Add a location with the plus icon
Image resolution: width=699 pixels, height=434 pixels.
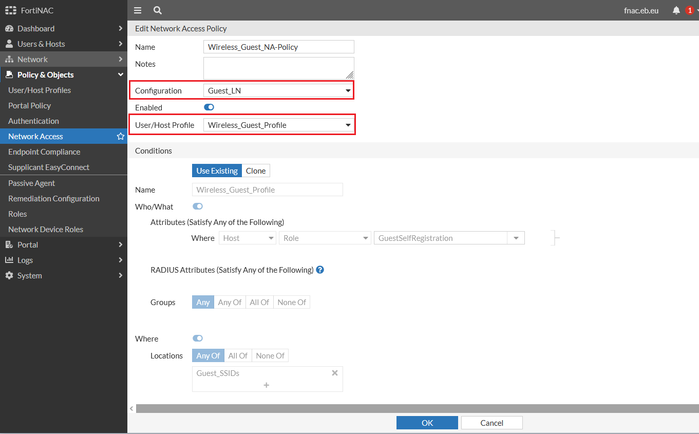point(266,385)
